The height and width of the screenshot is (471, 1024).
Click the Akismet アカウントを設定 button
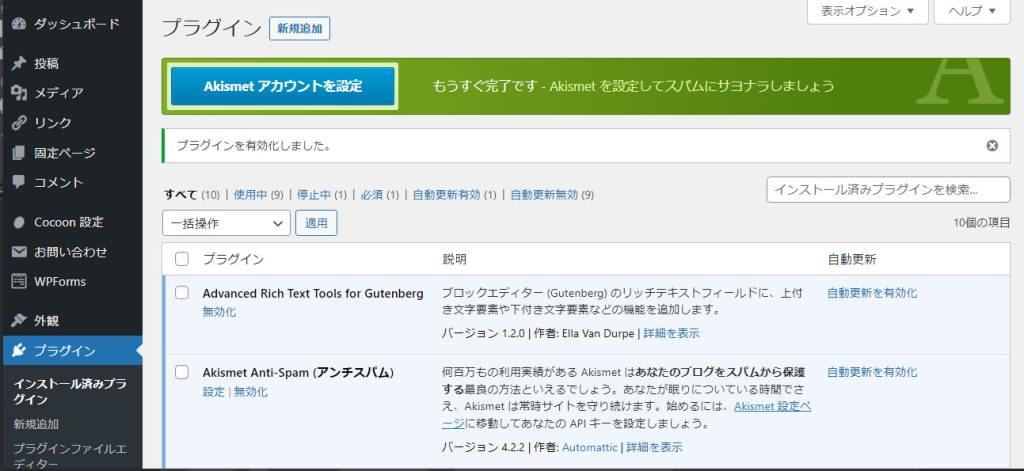coord(283,86)
